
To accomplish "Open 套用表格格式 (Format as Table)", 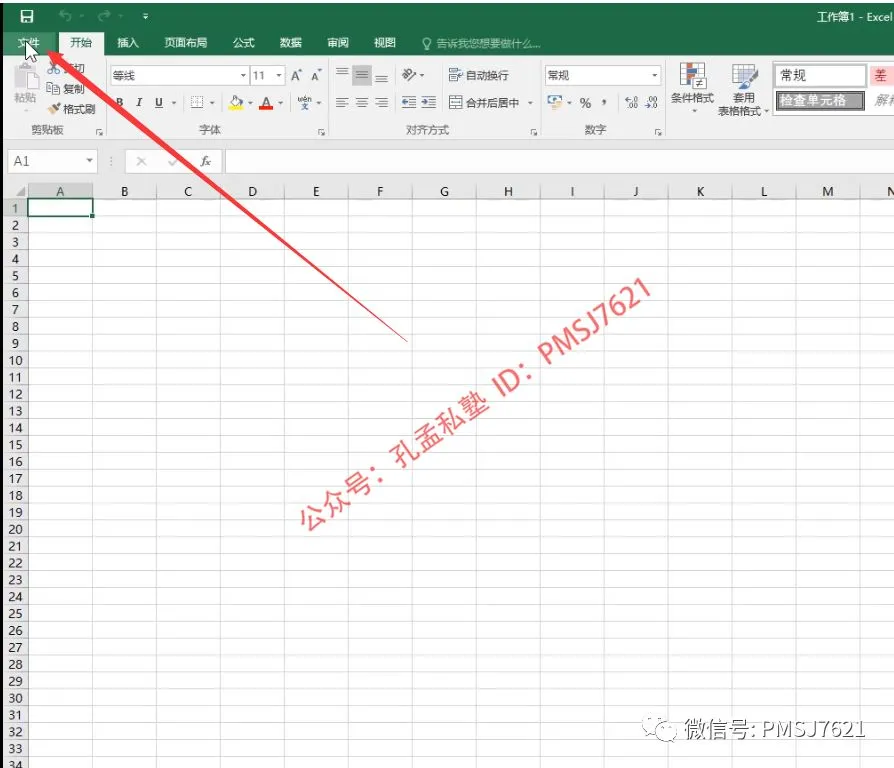I will (743, 90).
